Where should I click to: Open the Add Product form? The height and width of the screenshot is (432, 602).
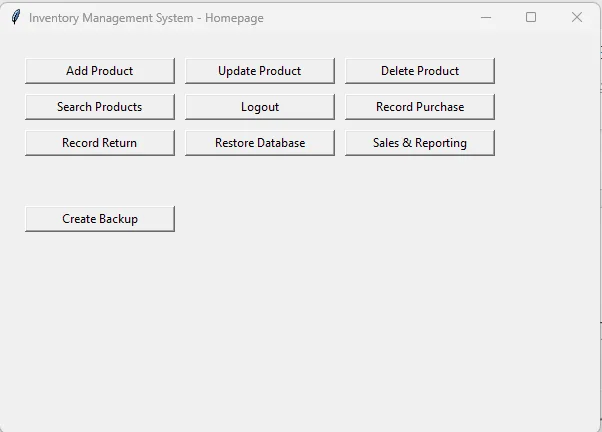pos(100,71)
